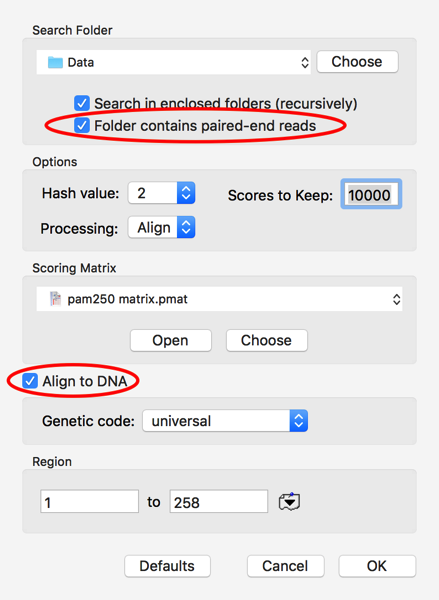Screen dimensions: 439x600
Task: Confirm with the OK button
Action: tap(377, 566)
